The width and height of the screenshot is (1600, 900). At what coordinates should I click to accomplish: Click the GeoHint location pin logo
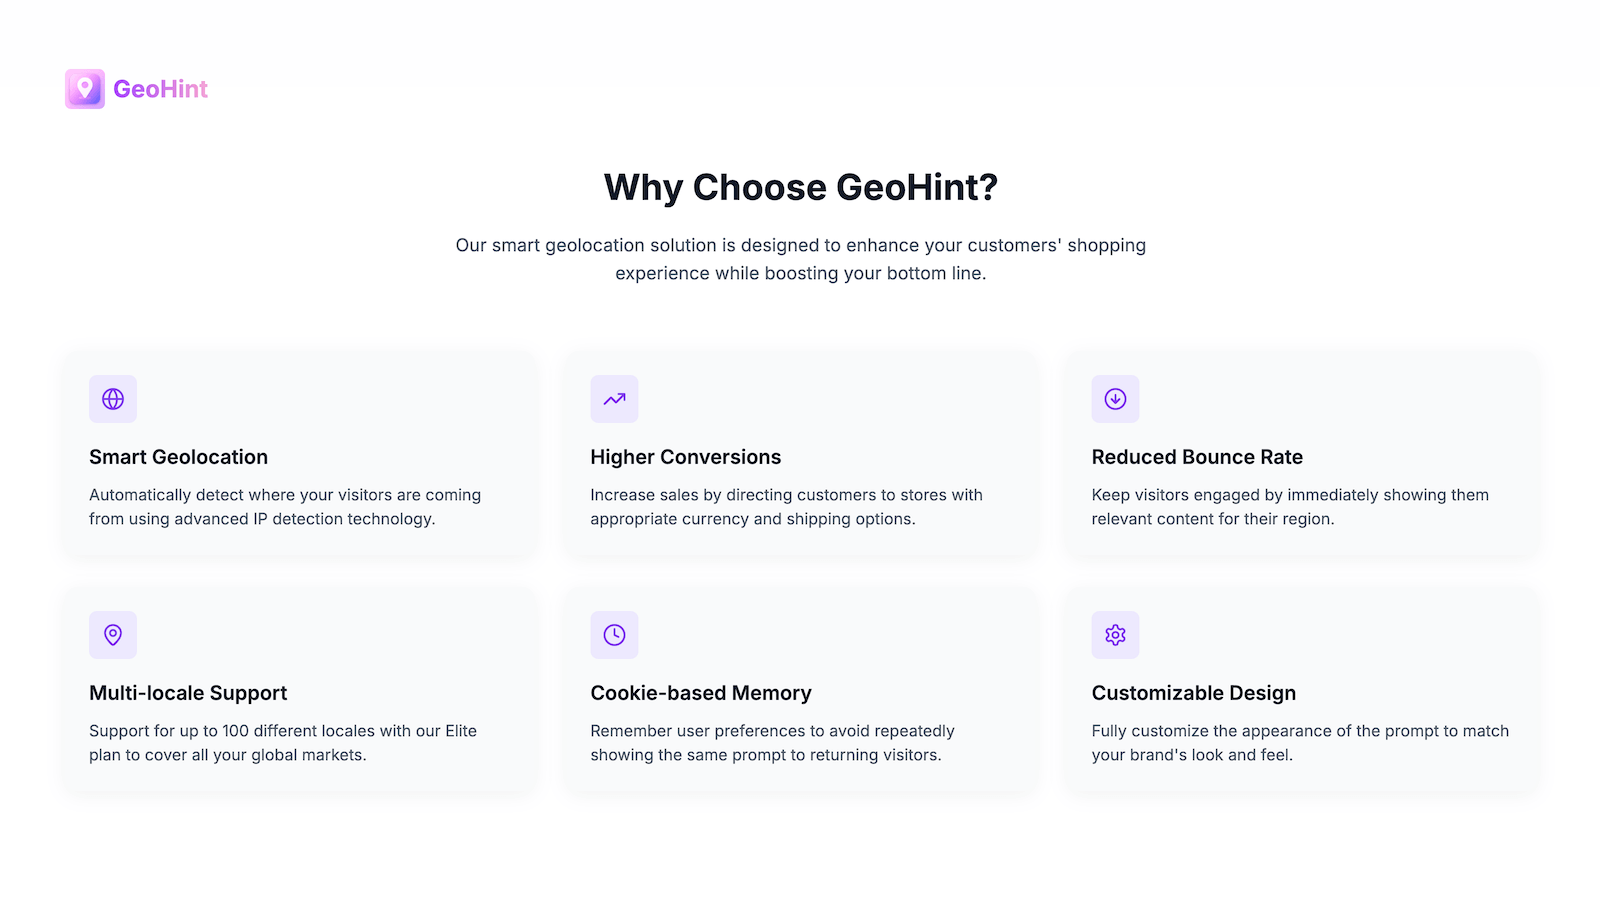pyautogui.click(x=85, y=88)
